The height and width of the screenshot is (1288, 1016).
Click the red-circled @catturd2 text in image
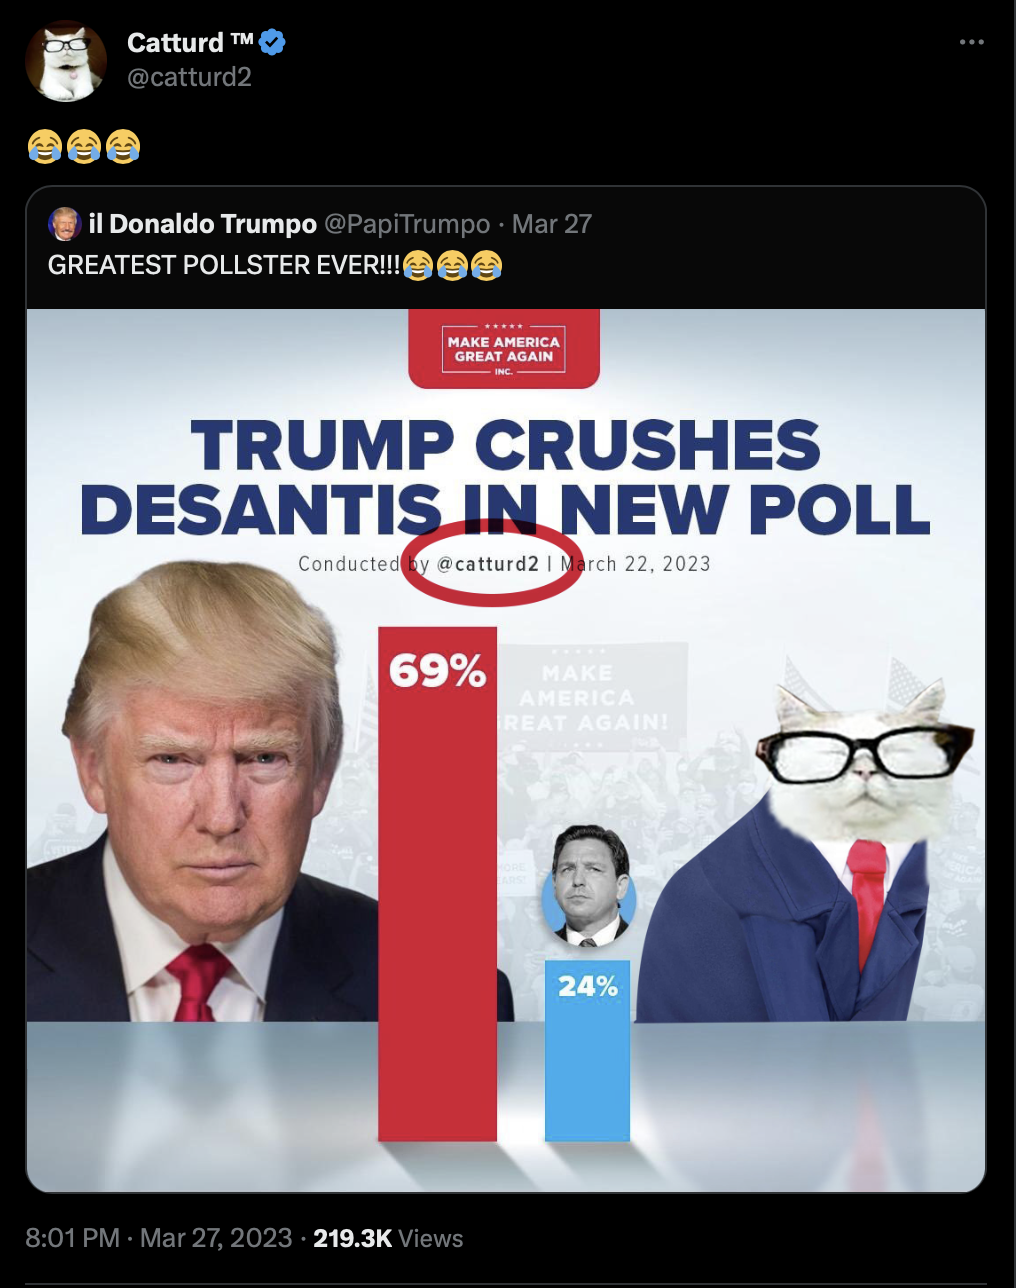[489, 563]
